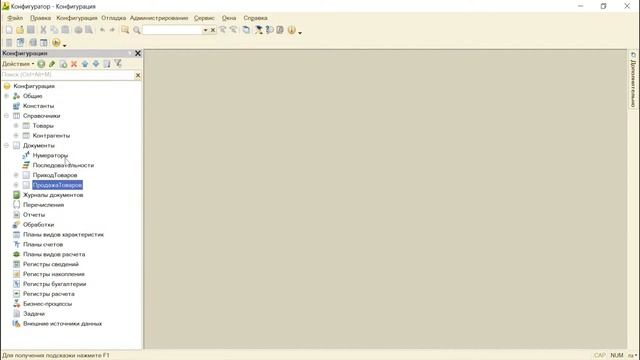This screenshot has width=640, height=360.
Task: Close the Конфигурация panel
Action: click(x=138, y=53)
